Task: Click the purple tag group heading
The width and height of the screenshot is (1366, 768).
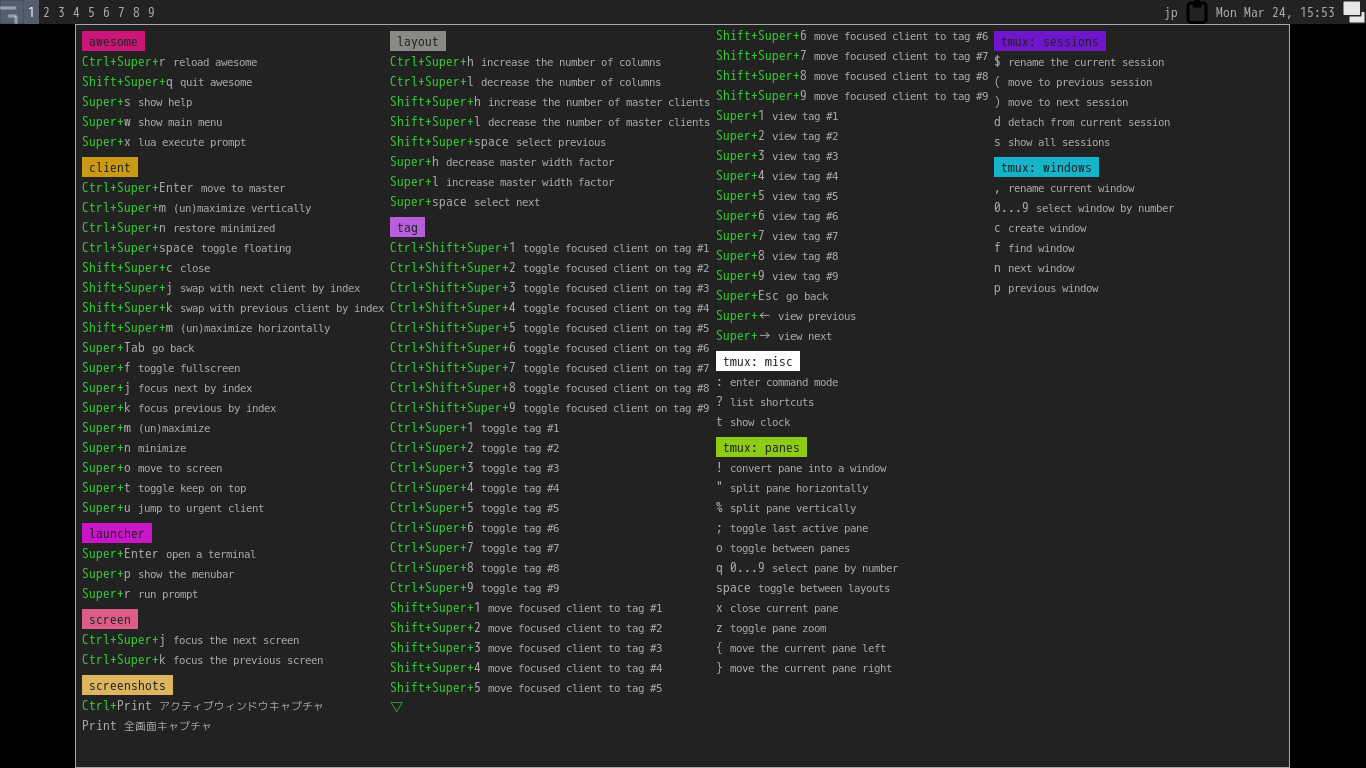Action: coord(407,227)
